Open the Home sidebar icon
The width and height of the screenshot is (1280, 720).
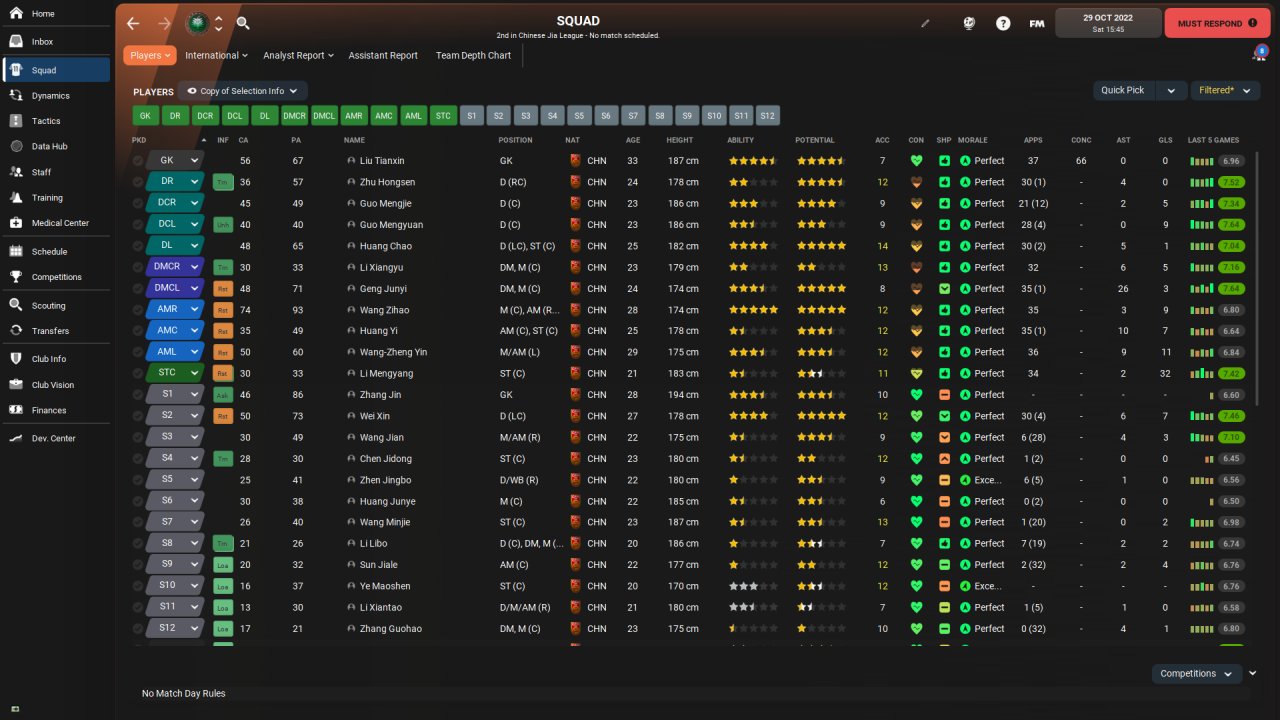point(16,14)
